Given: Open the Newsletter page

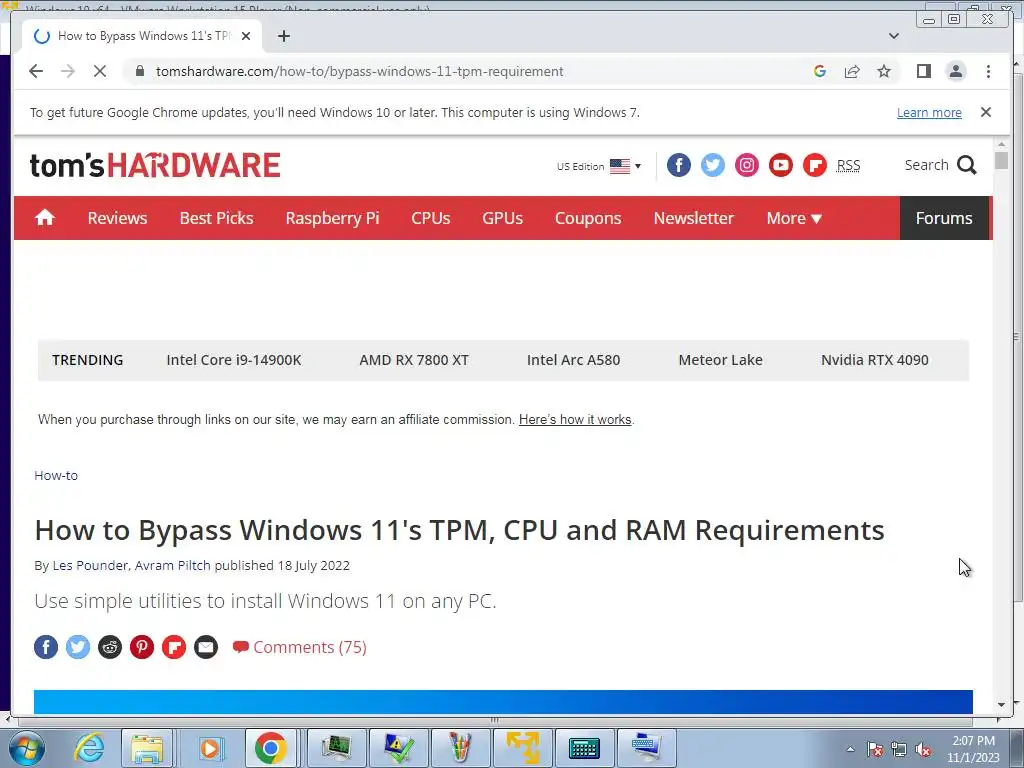Looking at the screenshot, I should click(694, 218).
